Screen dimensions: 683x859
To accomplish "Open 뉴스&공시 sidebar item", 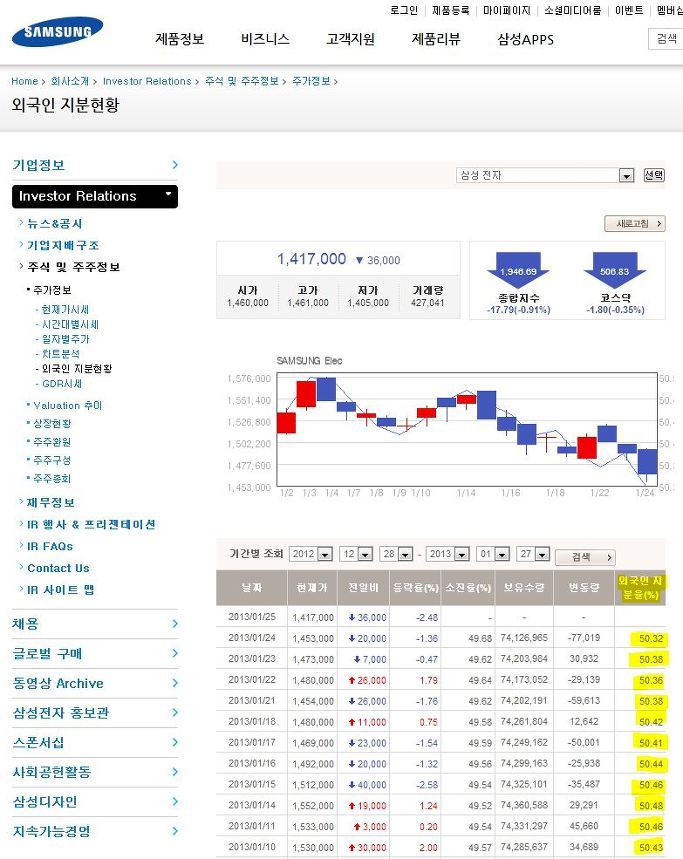I will pyautogui.click(x=55, y=224).
